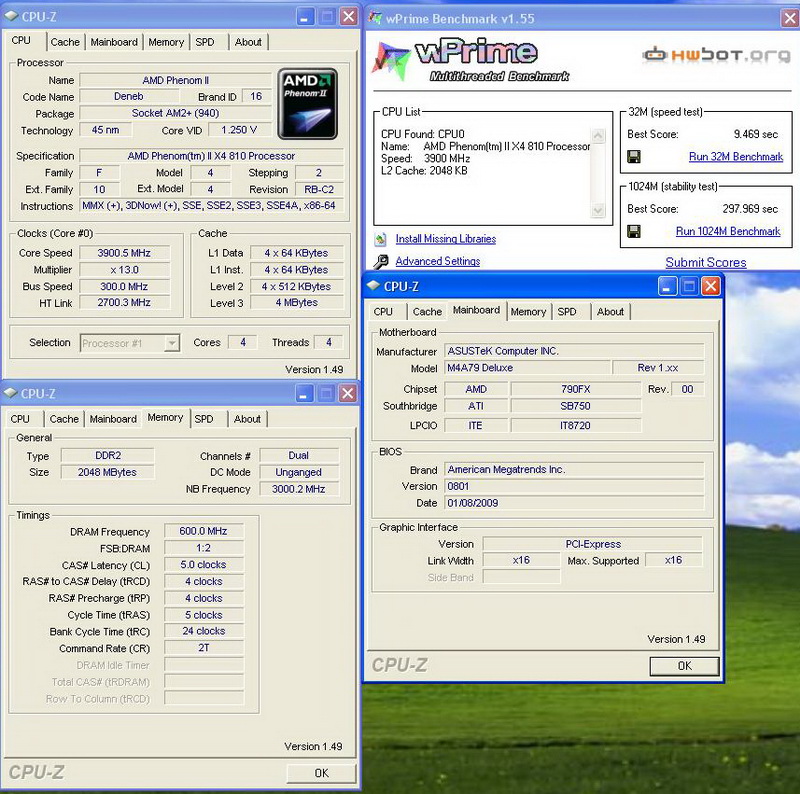Viewport: 800px width, 794px height.
Task: Open the Processor #1 selection dropdown
Action: (172, 343)
